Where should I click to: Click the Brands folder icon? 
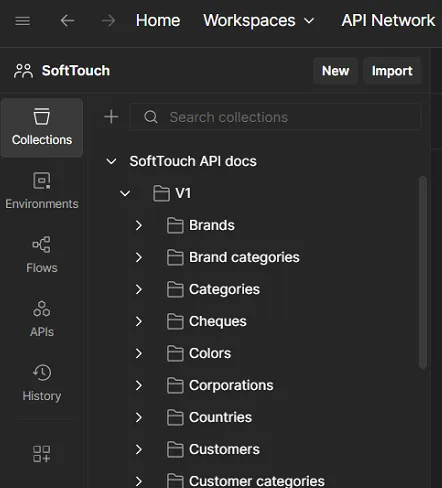175,225
